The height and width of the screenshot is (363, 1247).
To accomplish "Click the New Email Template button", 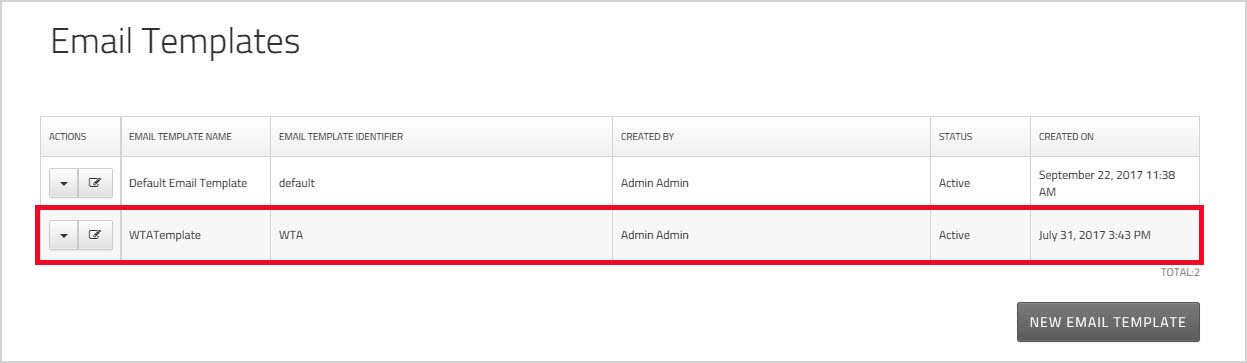I will click(1108, 322).
